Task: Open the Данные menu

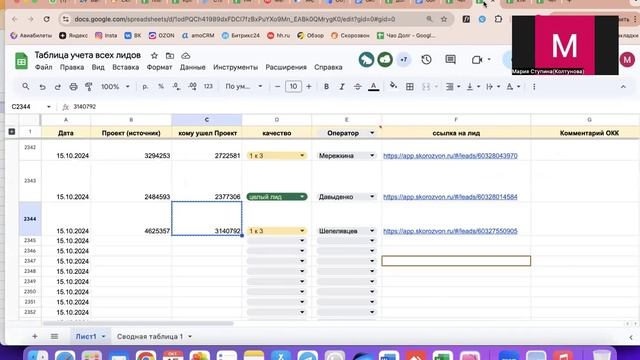Action: pos(193,67)
